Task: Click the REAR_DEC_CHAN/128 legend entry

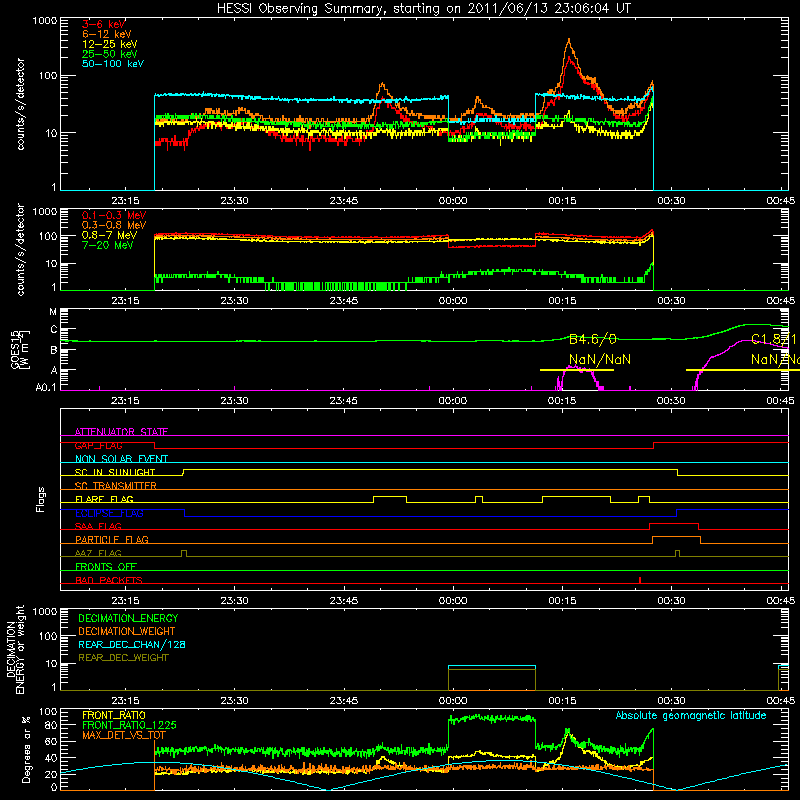Action: click(132, 644)
